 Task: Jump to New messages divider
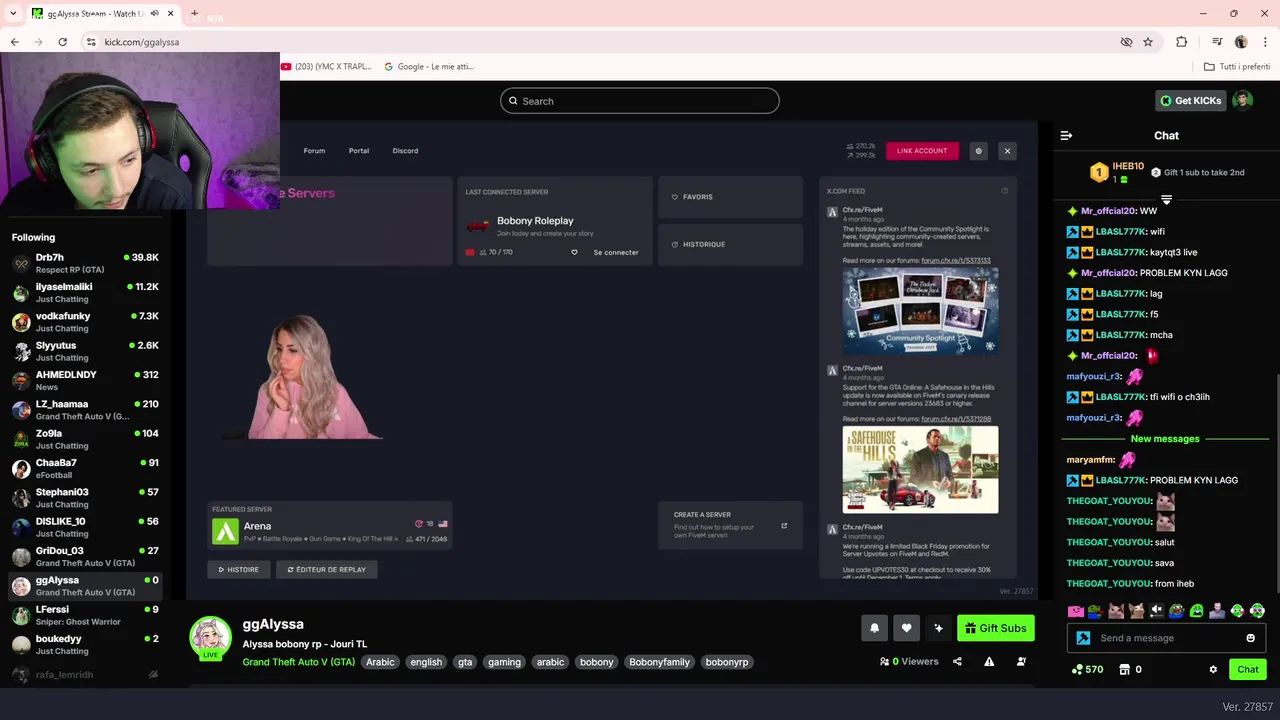click(1165, 439)
